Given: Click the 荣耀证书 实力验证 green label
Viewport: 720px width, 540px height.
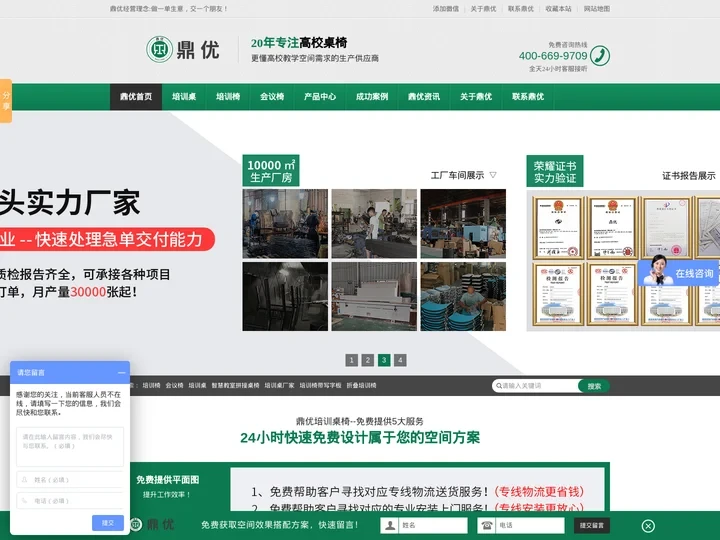Looking at the screenshot, I should pos(555,171).
